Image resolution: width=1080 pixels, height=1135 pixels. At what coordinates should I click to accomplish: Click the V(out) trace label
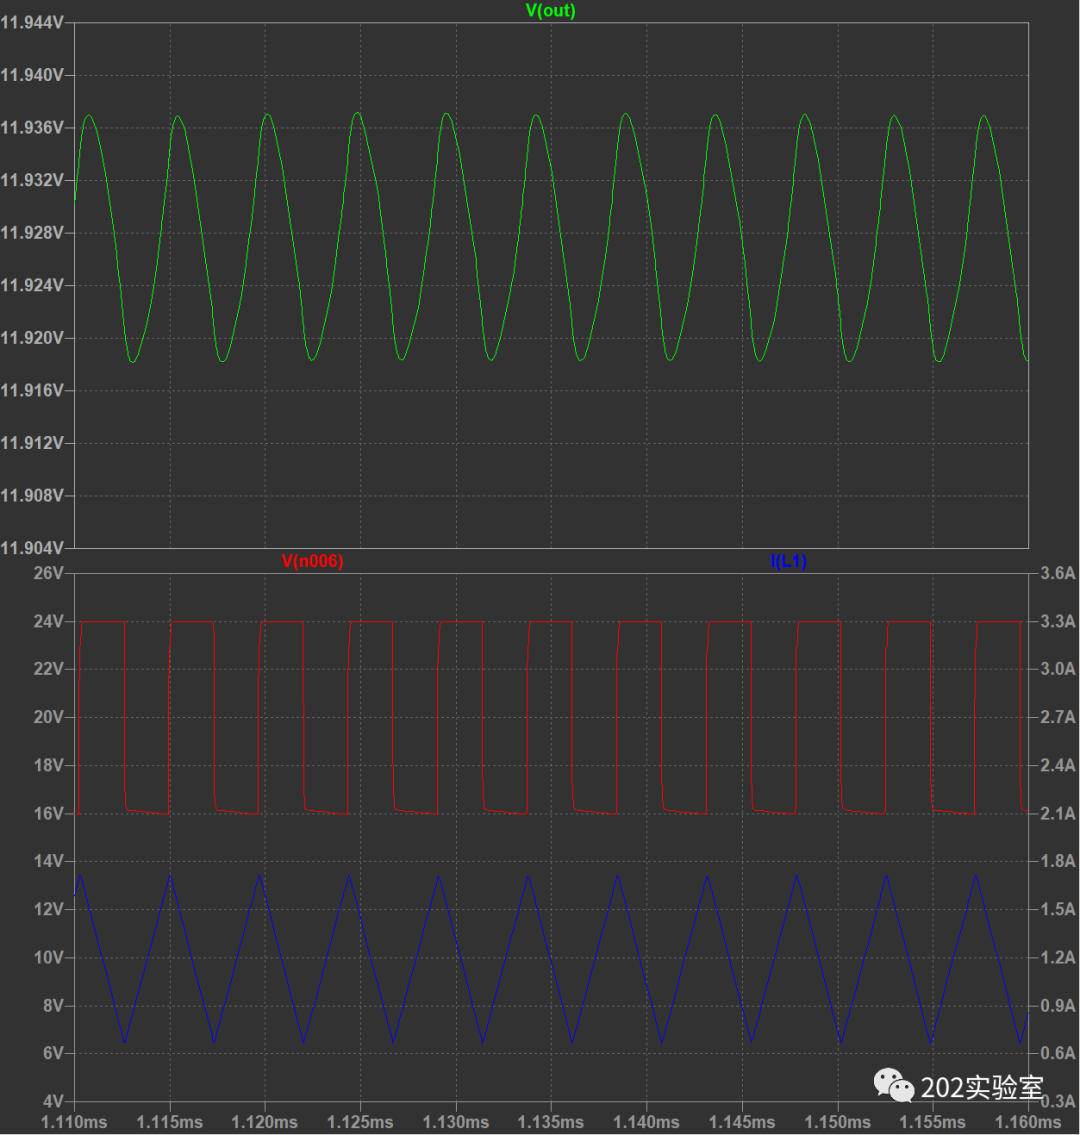[x=550, y=11]
